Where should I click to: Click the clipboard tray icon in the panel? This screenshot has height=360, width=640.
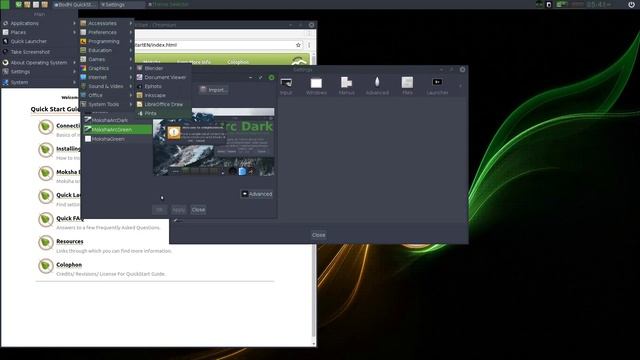point(549,4)
